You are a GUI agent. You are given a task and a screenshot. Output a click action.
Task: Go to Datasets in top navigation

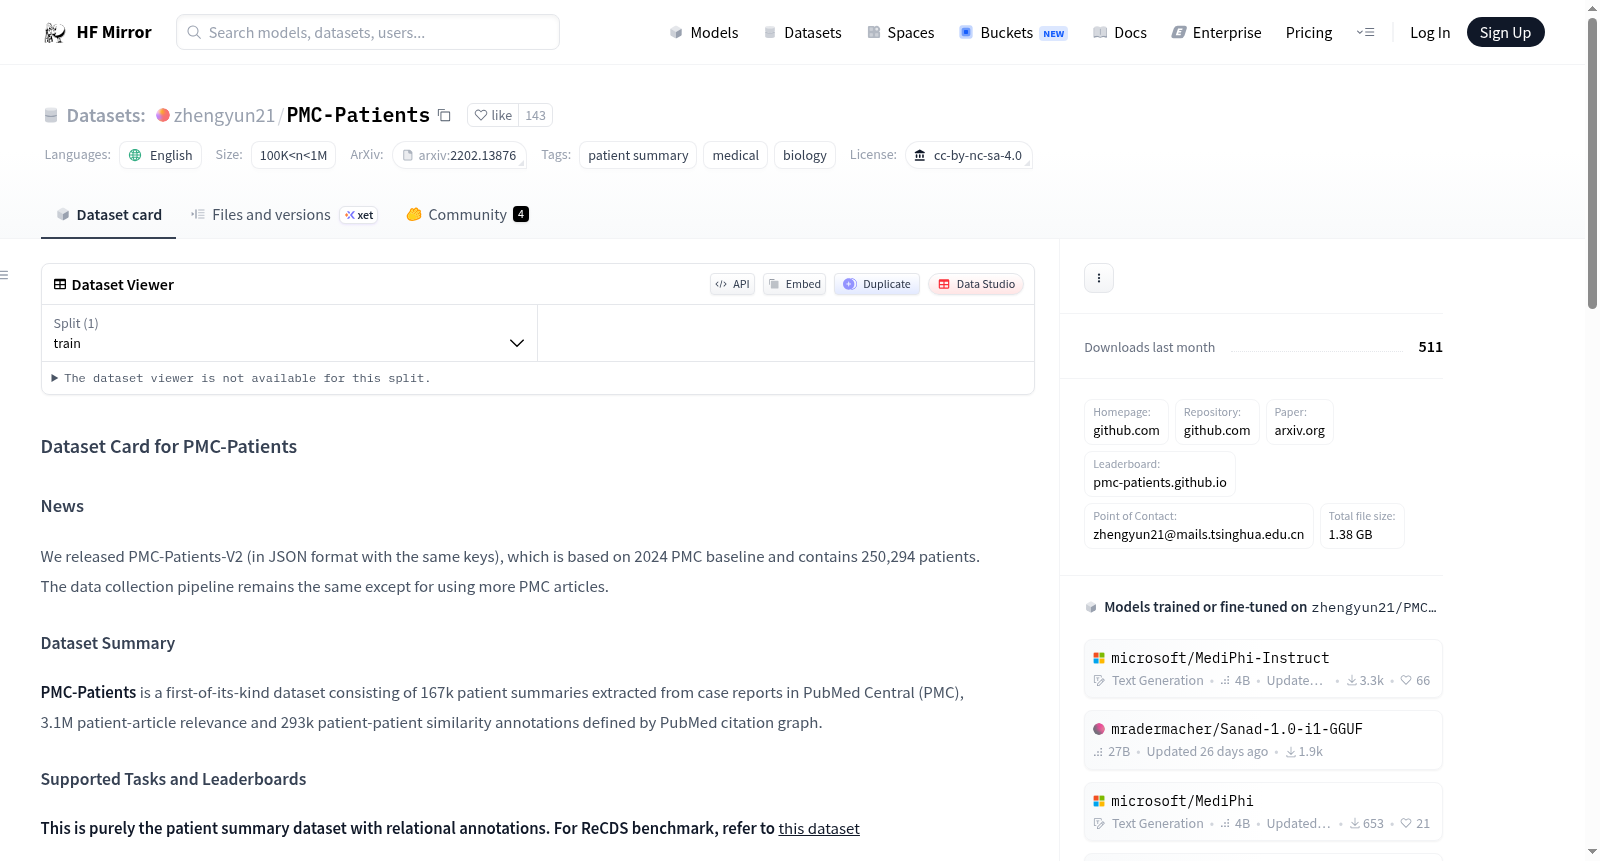(802, 33)
